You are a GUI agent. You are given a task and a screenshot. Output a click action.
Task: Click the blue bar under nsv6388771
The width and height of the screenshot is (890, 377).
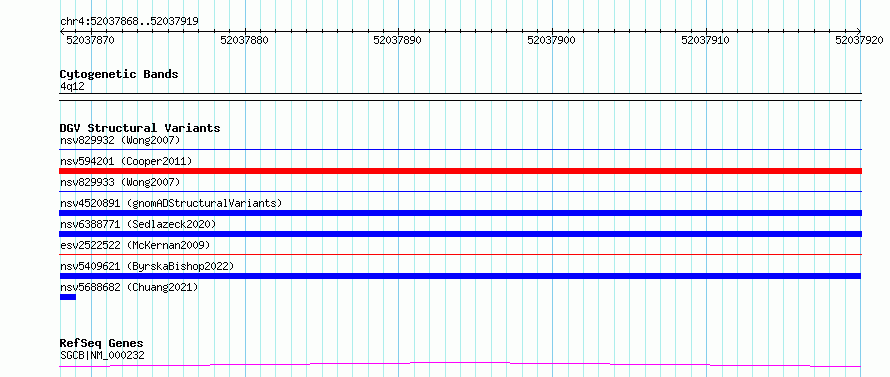pos(460,234)
